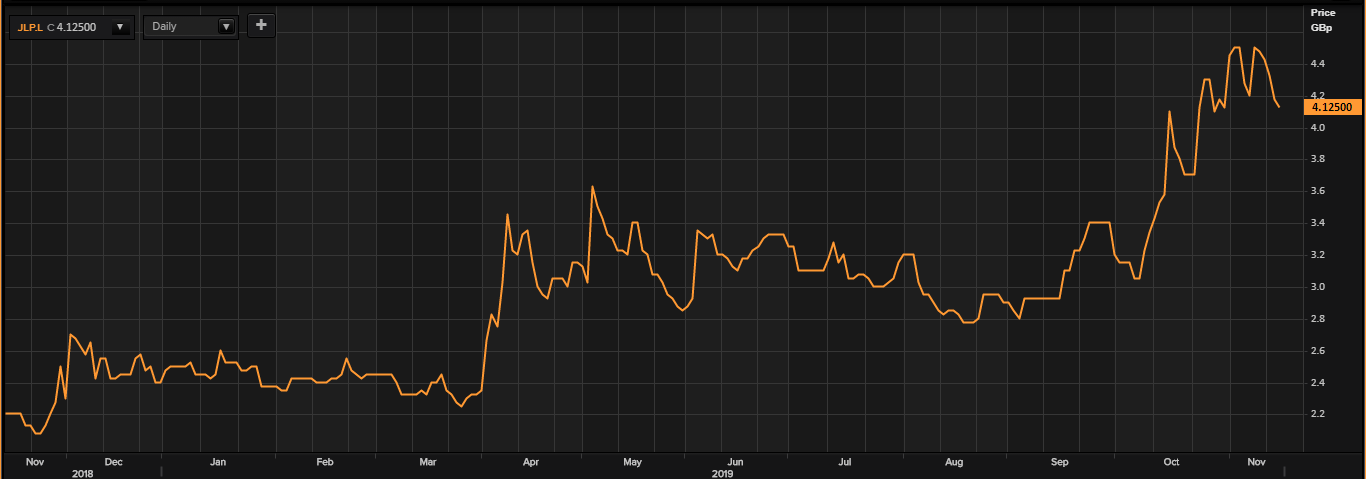
Task: Click the 4.4 price axis label
Action: [1317, 64]
